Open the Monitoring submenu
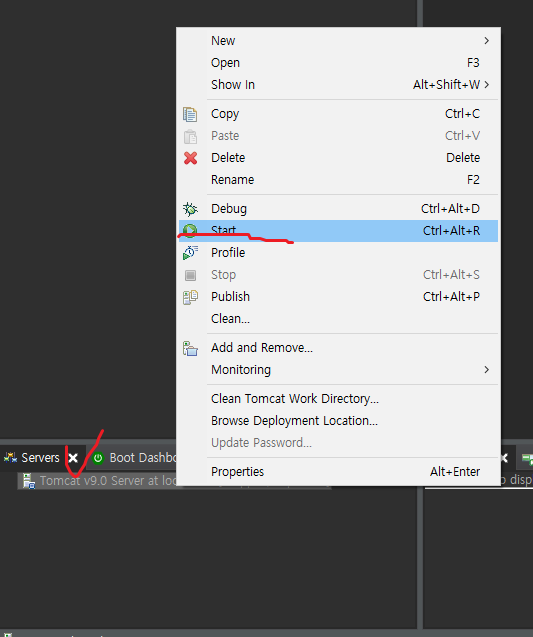The width and height of the screenshot is (533, 637). click(x=338, y=370)
